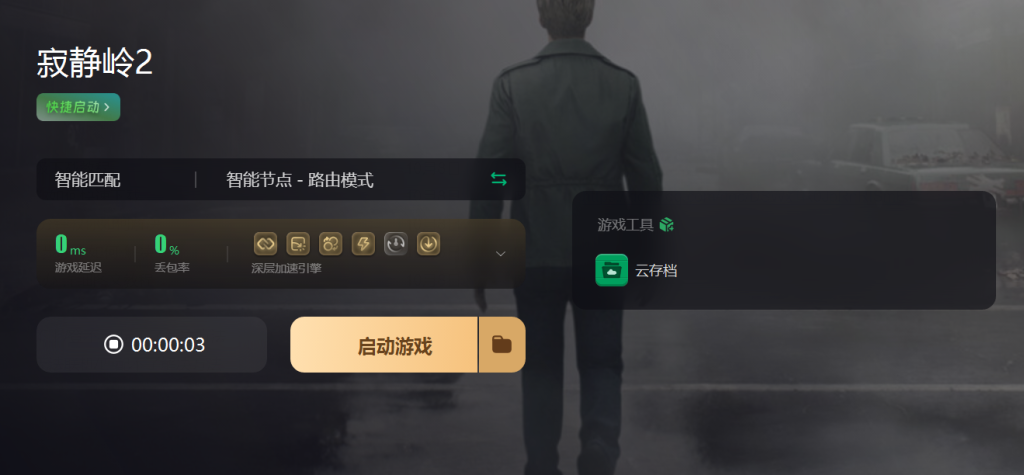Click the 游戏工具 section header
This screenshot has width=1024, height=475.
(x=626, y=225)
